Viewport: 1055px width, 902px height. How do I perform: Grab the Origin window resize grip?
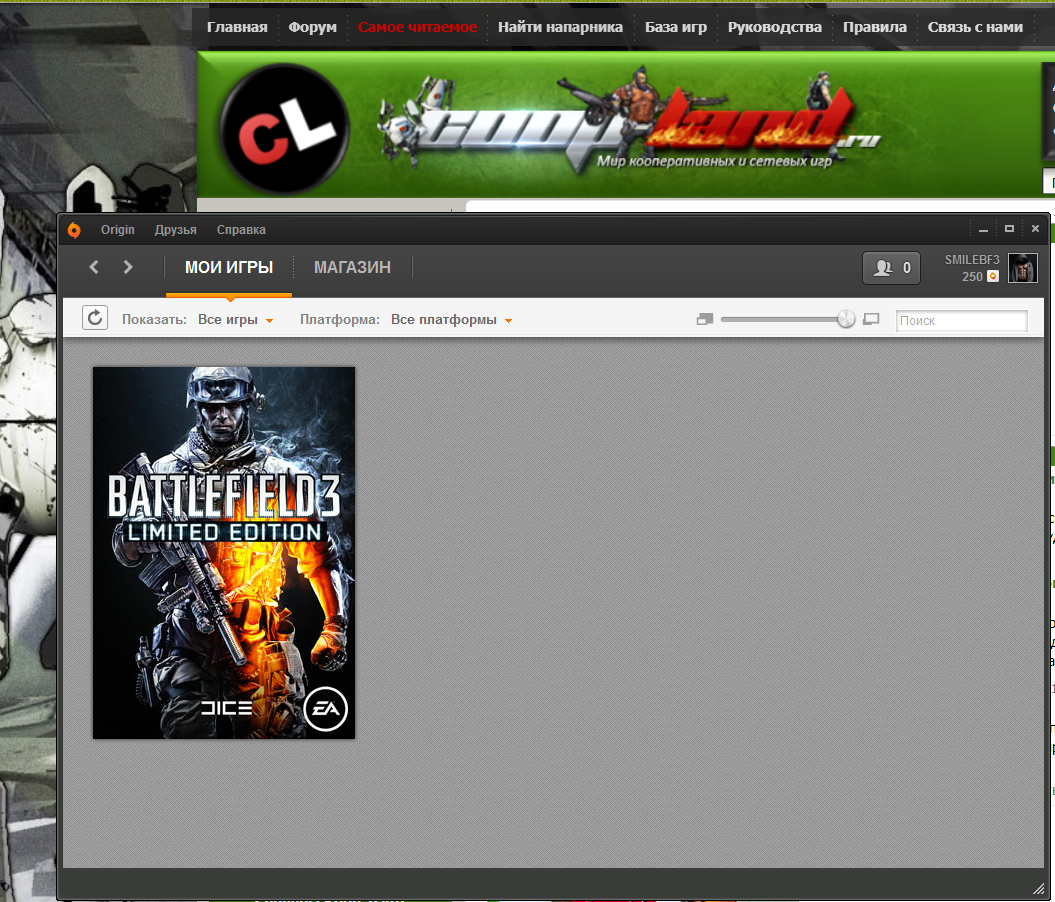1038,889
